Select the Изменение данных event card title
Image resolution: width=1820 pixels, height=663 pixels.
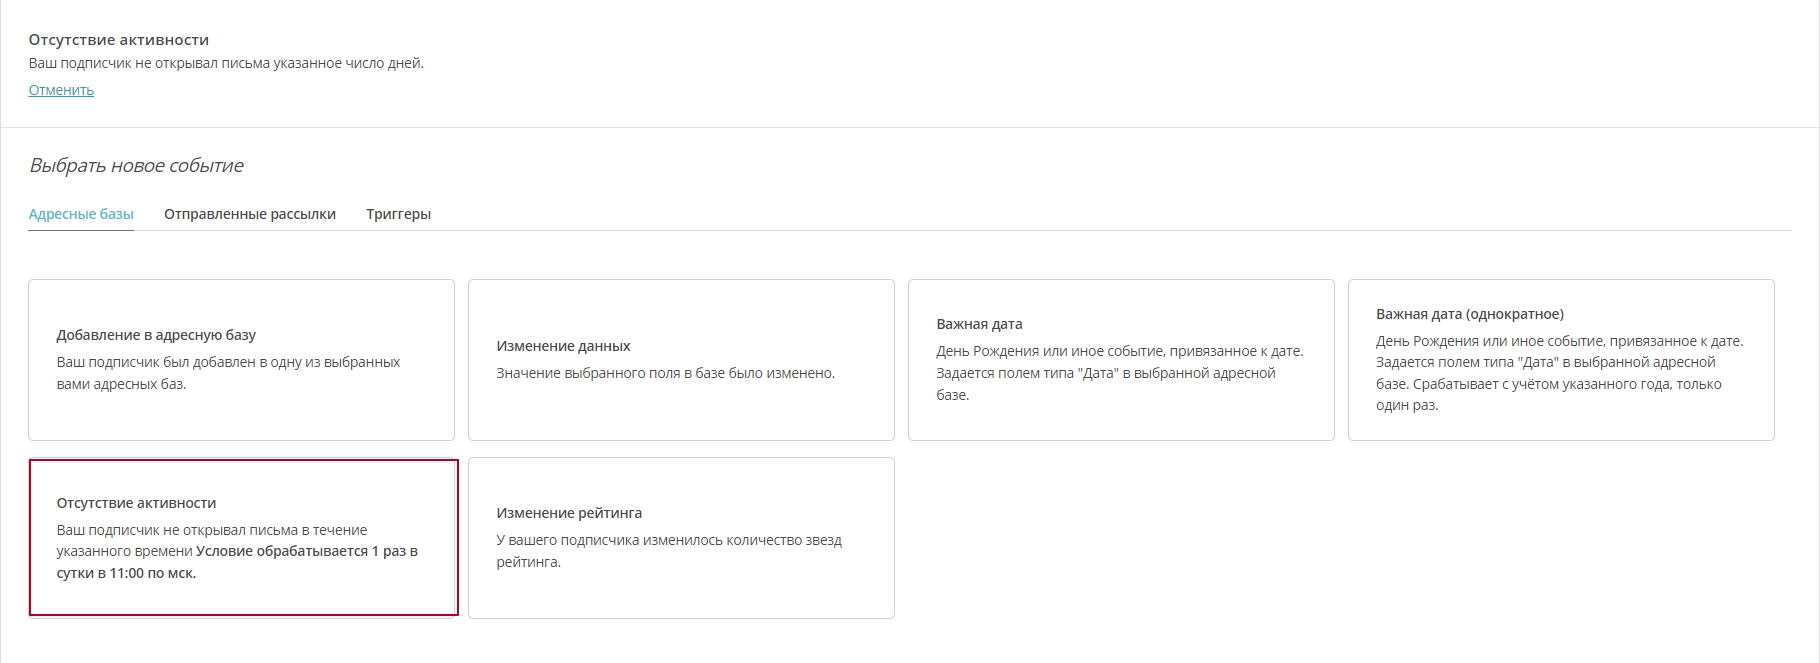pyautogui.click(x=563, y=346)
